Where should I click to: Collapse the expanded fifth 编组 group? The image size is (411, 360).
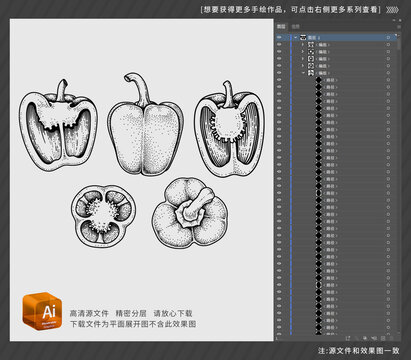(x=303, y=73)
